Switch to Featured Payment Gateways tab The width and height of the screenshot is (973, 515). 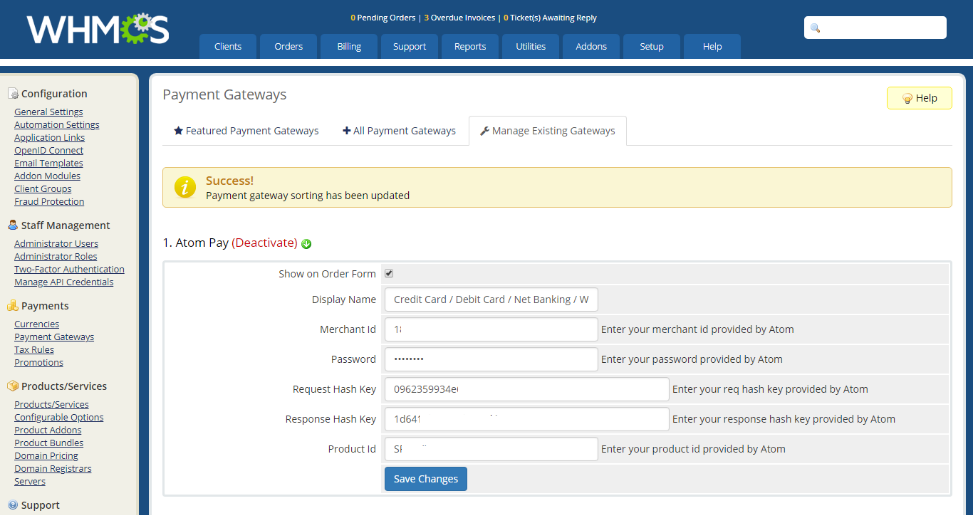point(246,131)
